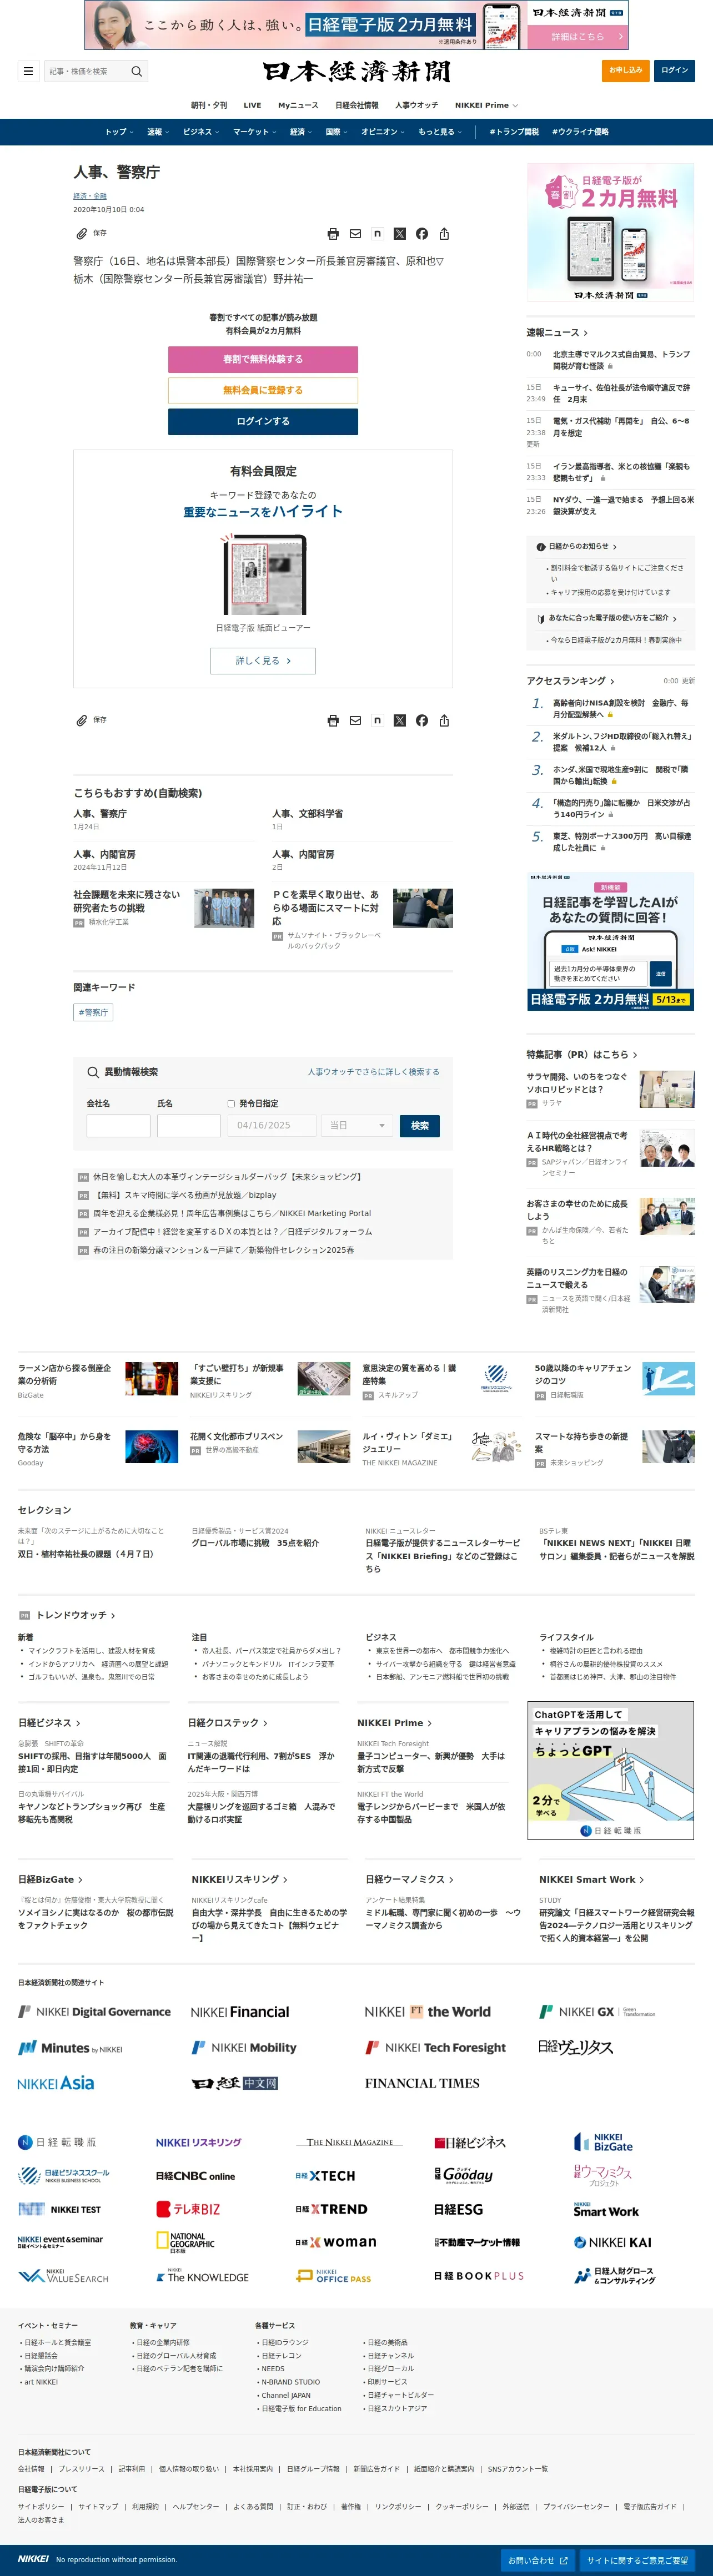This screenshot has width=713, height=2576.
Task: Click the 詳しく見る button
Action: pyautogui.click(x=263, y=661)
